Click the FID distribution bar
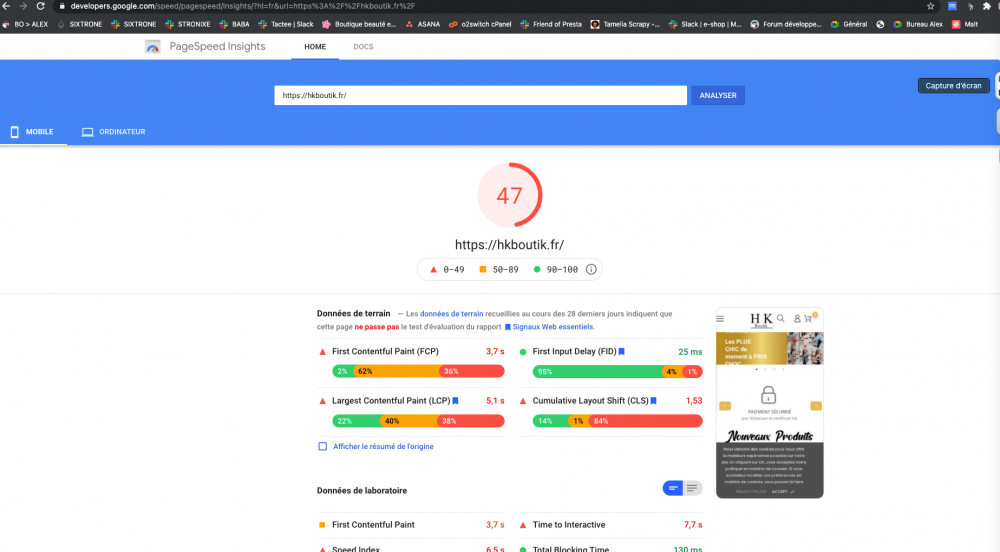Viewport: 1000px width, 552px height. (618, 372)
